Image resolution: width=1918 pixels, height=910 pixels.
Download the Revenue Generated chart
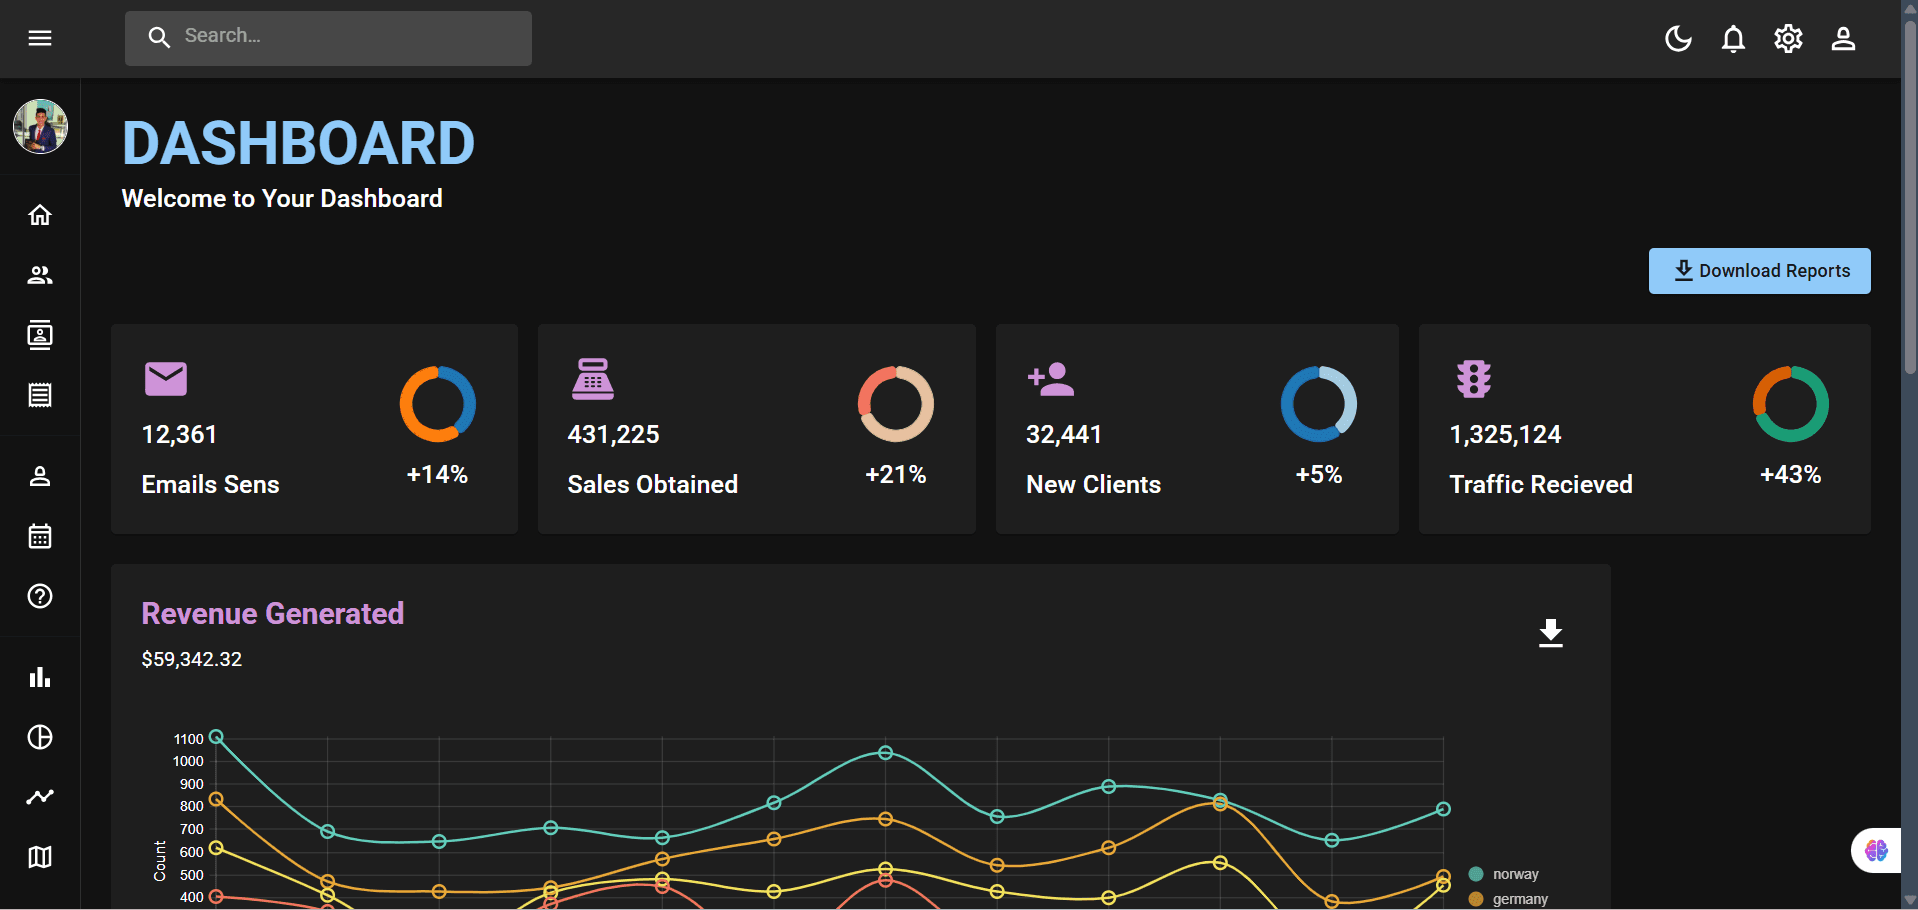1550,633
